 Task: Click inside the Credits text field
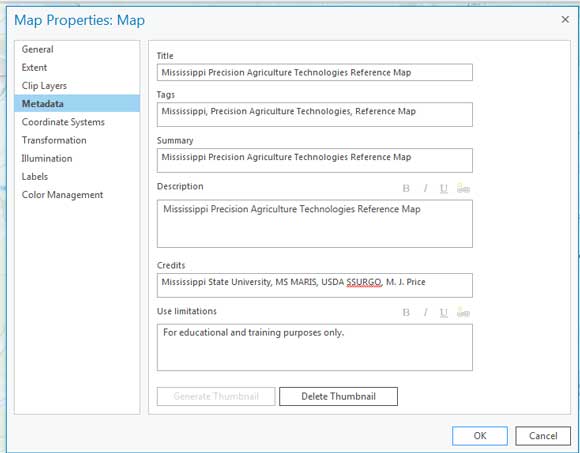click(315, 285)
